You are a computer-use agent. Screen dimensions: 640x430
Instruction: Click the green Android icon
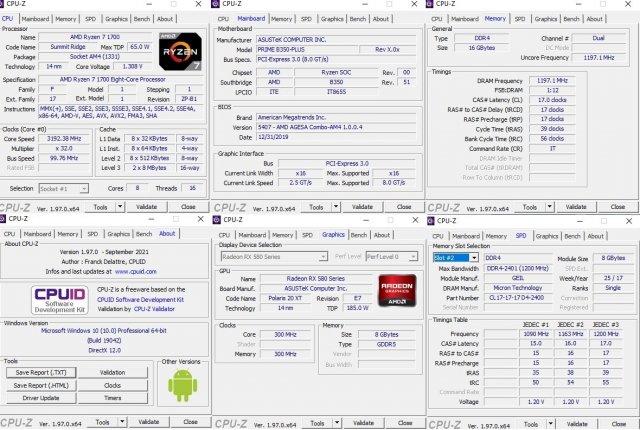(x=182, y=384)
